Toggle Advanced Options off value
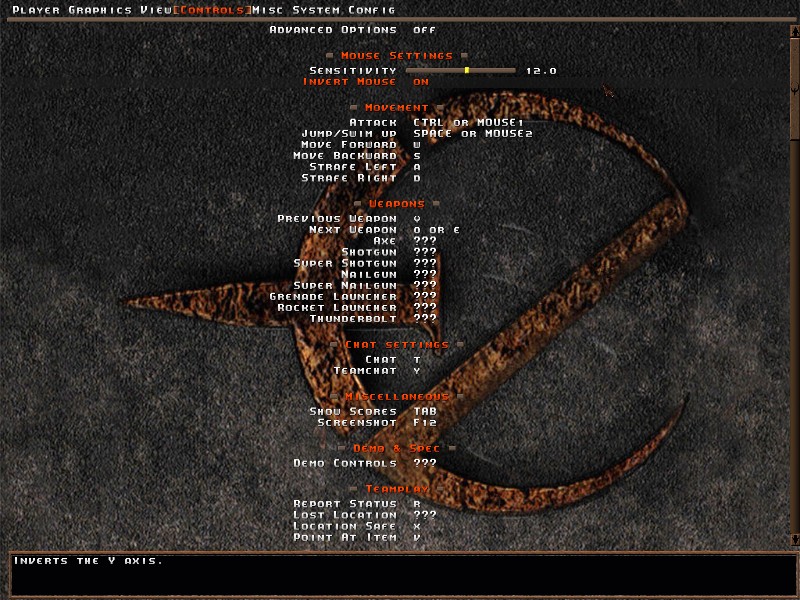 pos(424,30)
